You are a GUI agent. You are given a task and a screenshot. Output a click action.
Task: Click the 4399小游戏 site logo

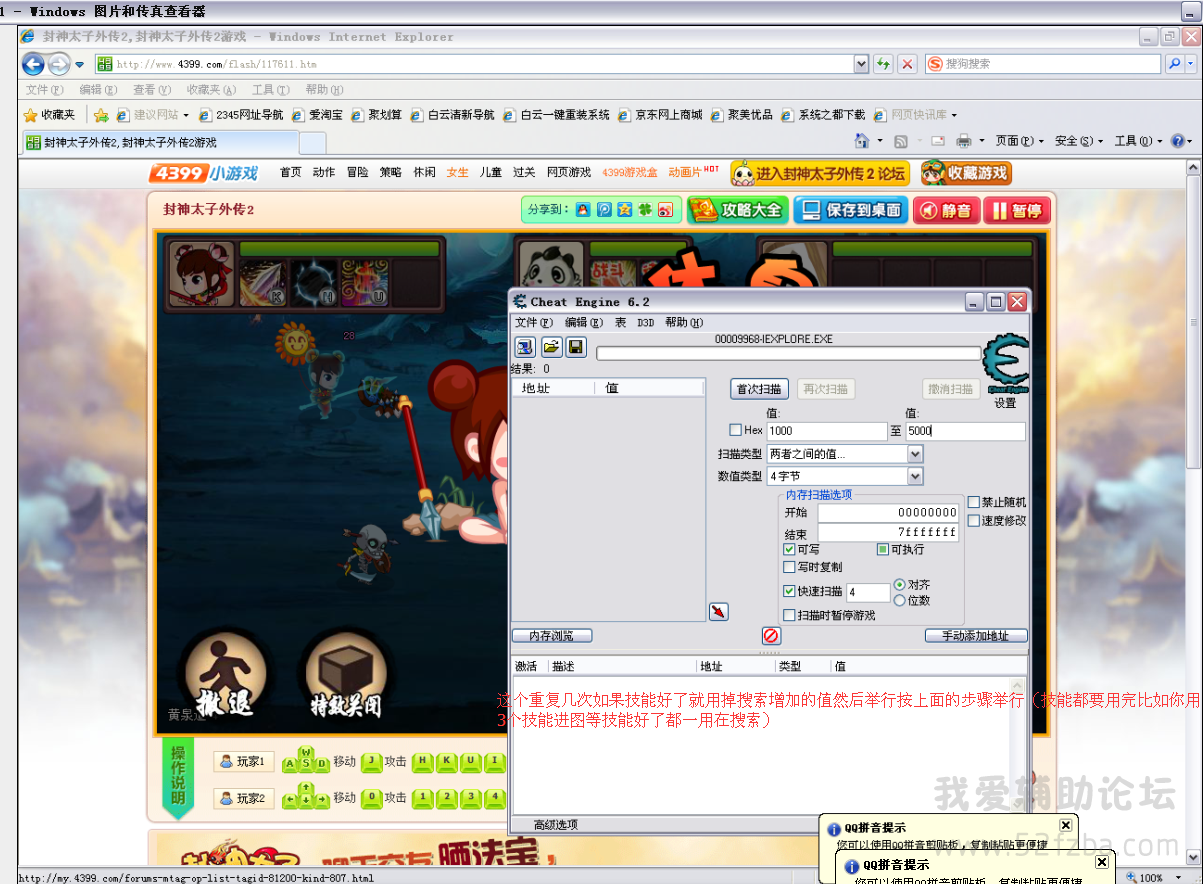[x=204, y=173]
